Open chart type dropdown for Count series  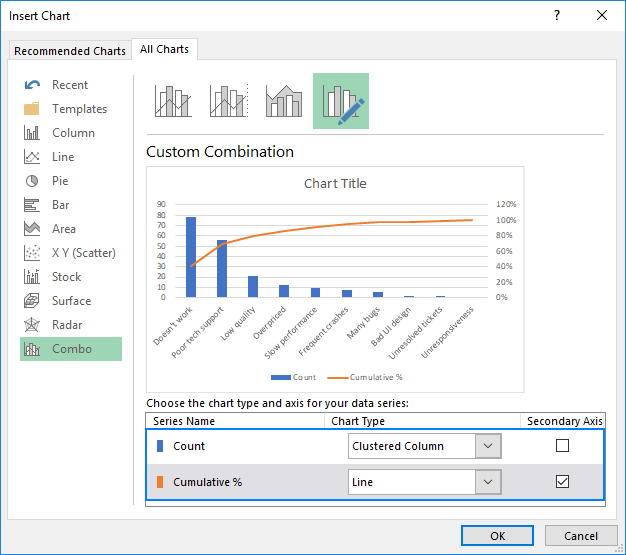tap(488, 446)
